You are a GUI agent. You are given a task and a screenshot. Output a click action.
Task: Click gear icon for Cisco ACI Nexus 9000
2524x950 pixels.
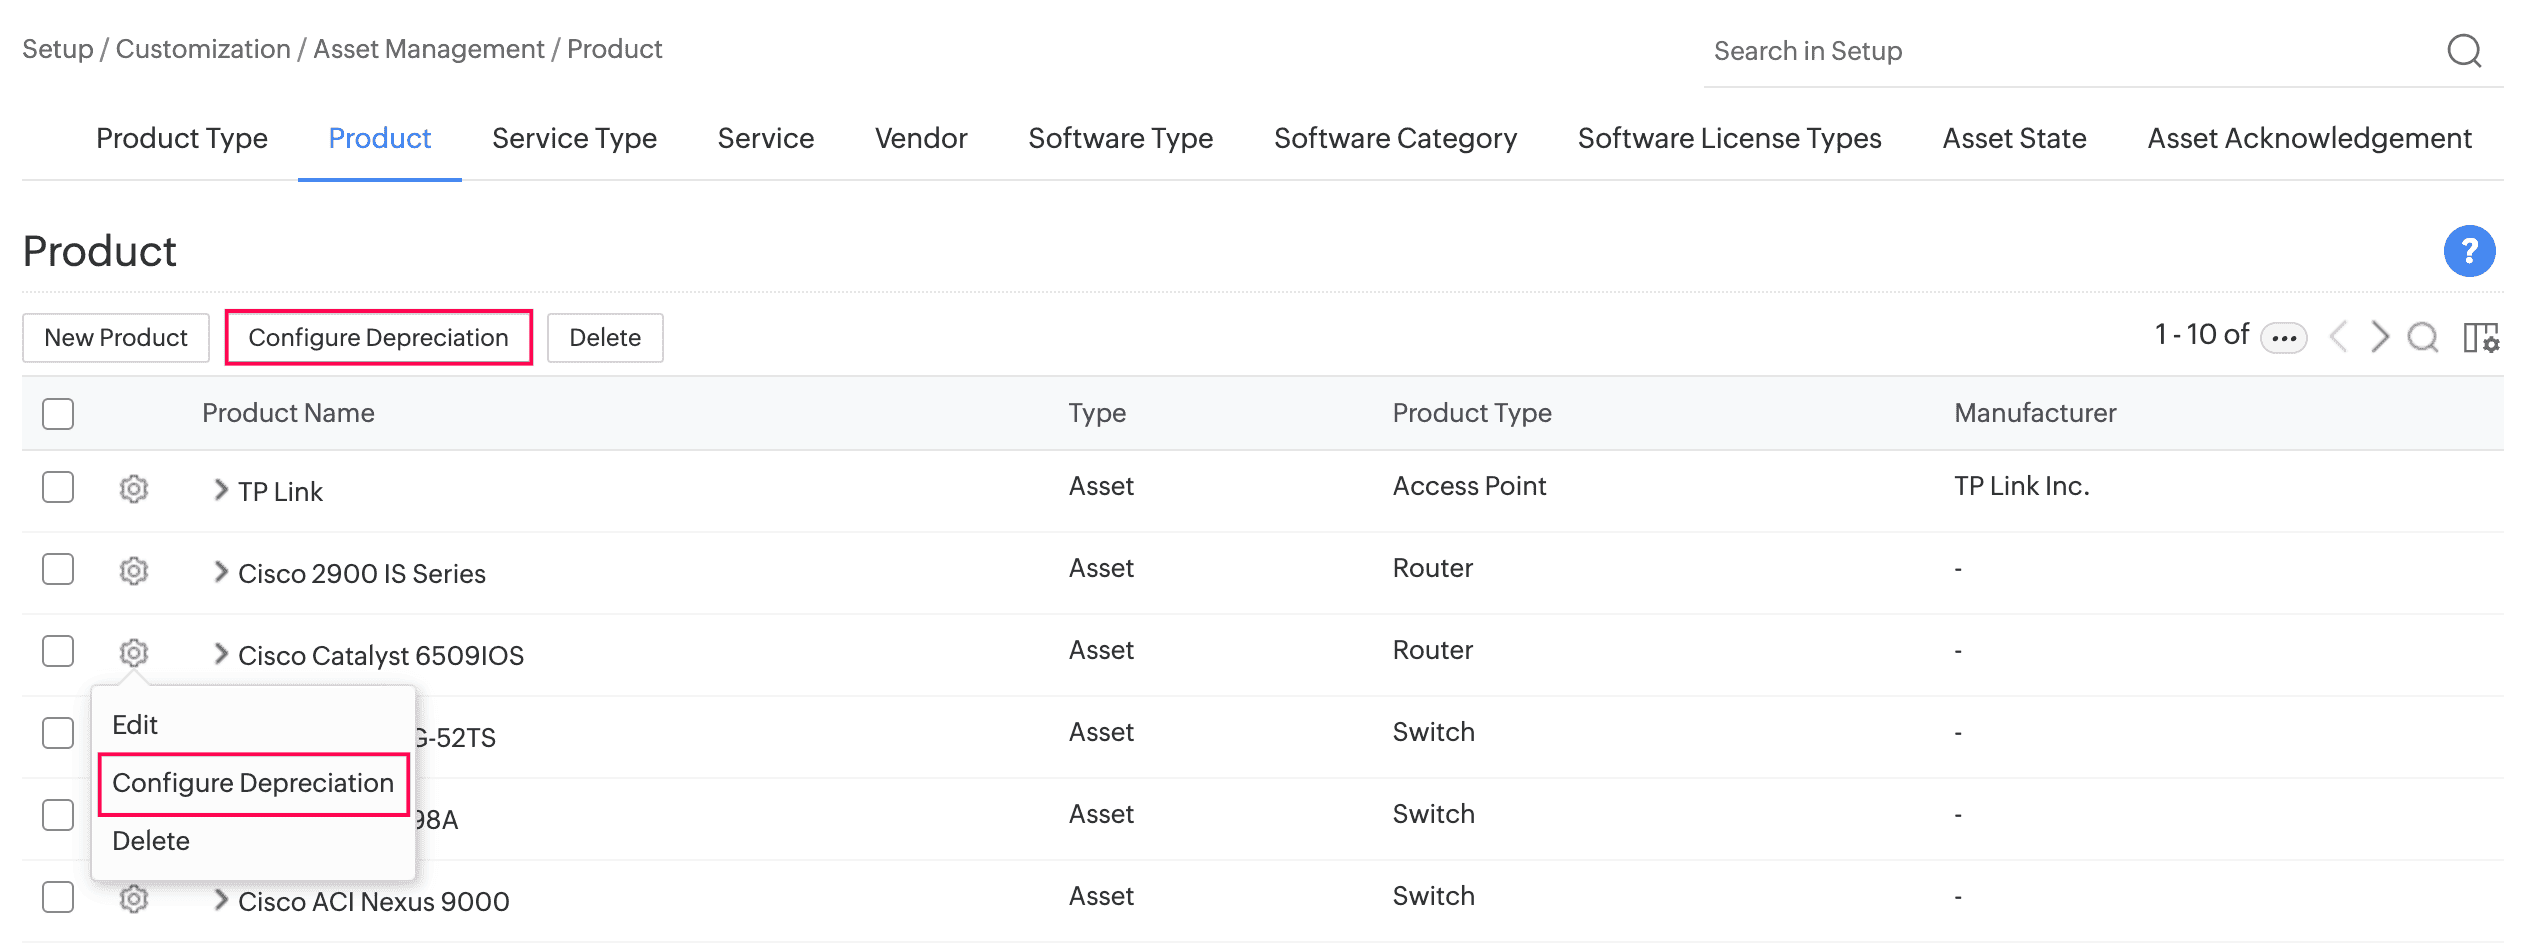[134, 898]
